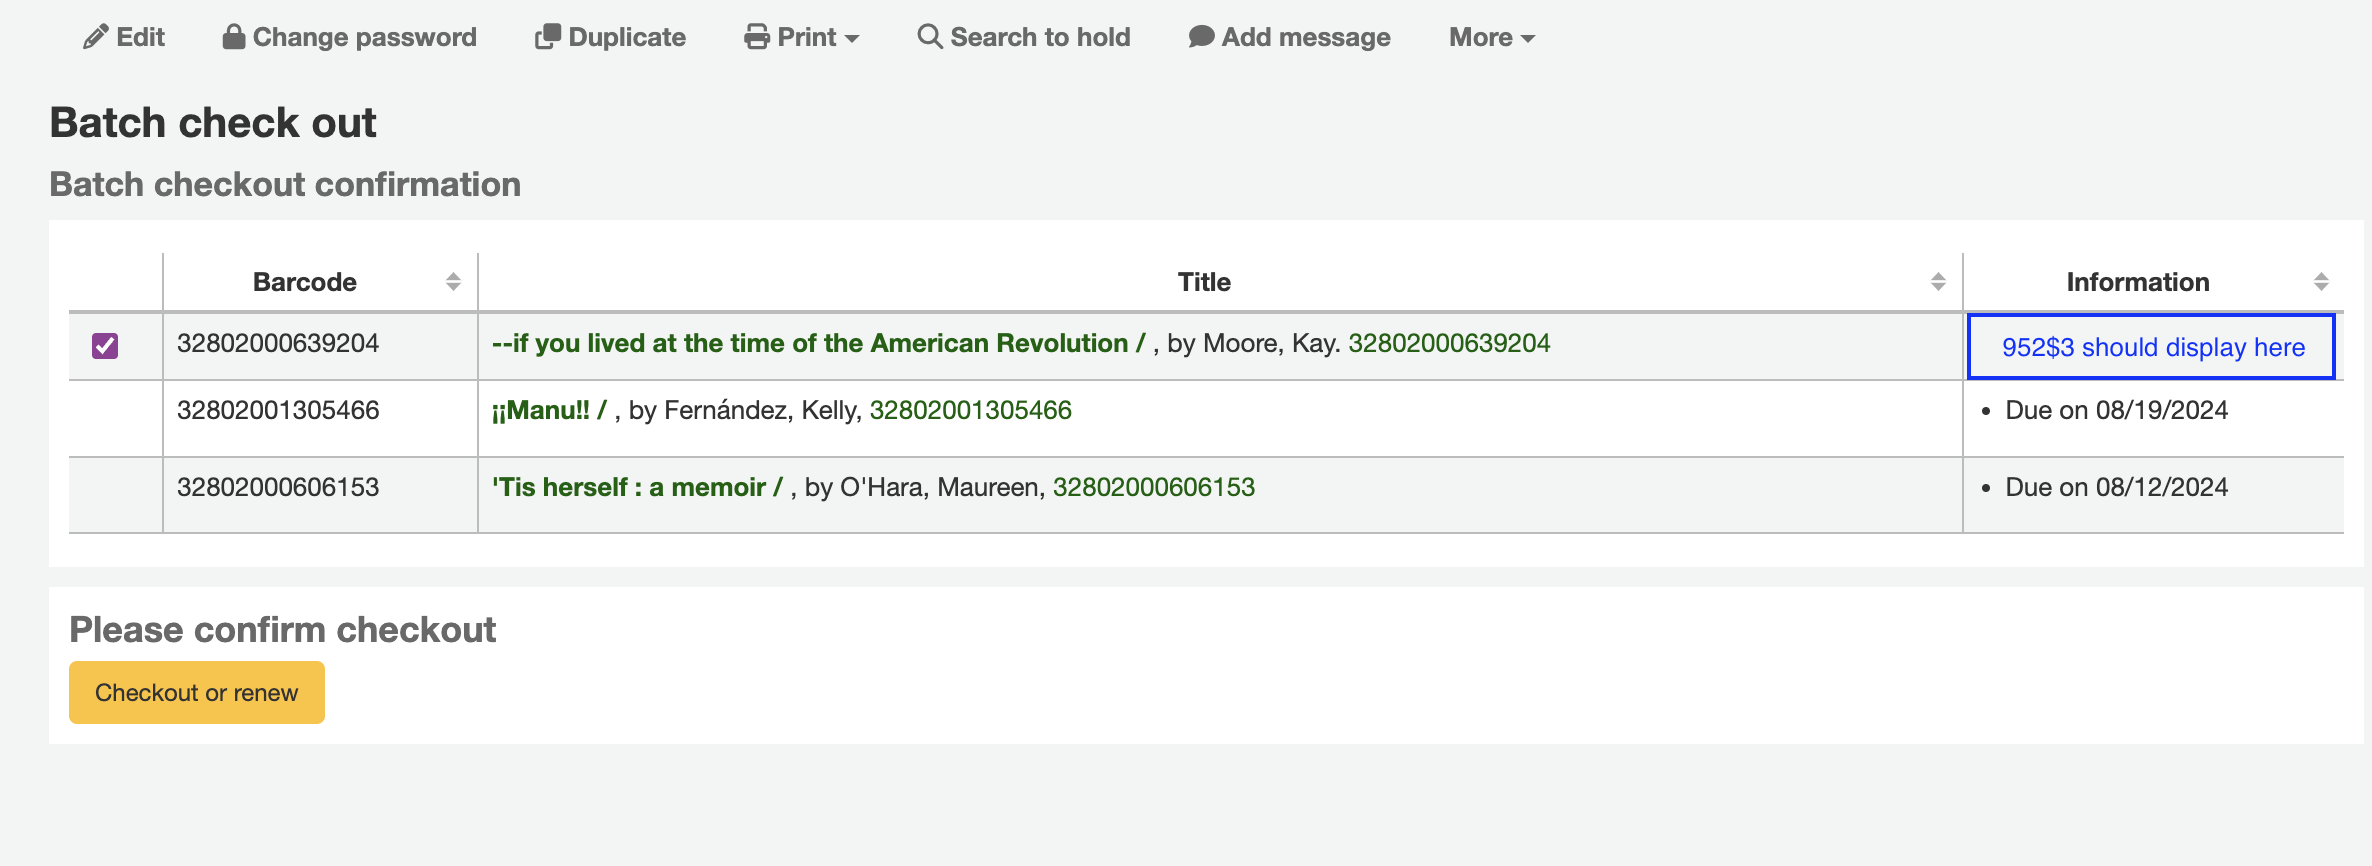
Task: Click barcode link 32802000606153 in Title column
Action: click(x=1153, y=488)
